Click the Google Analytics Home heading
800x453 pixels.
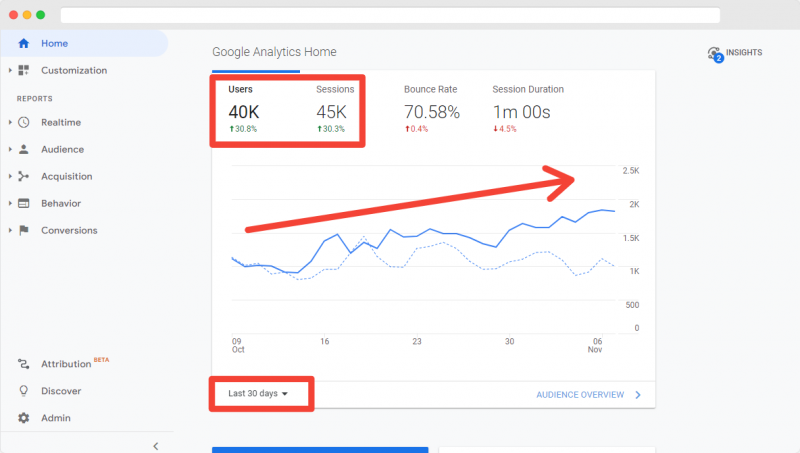click(x=274, y=52)
